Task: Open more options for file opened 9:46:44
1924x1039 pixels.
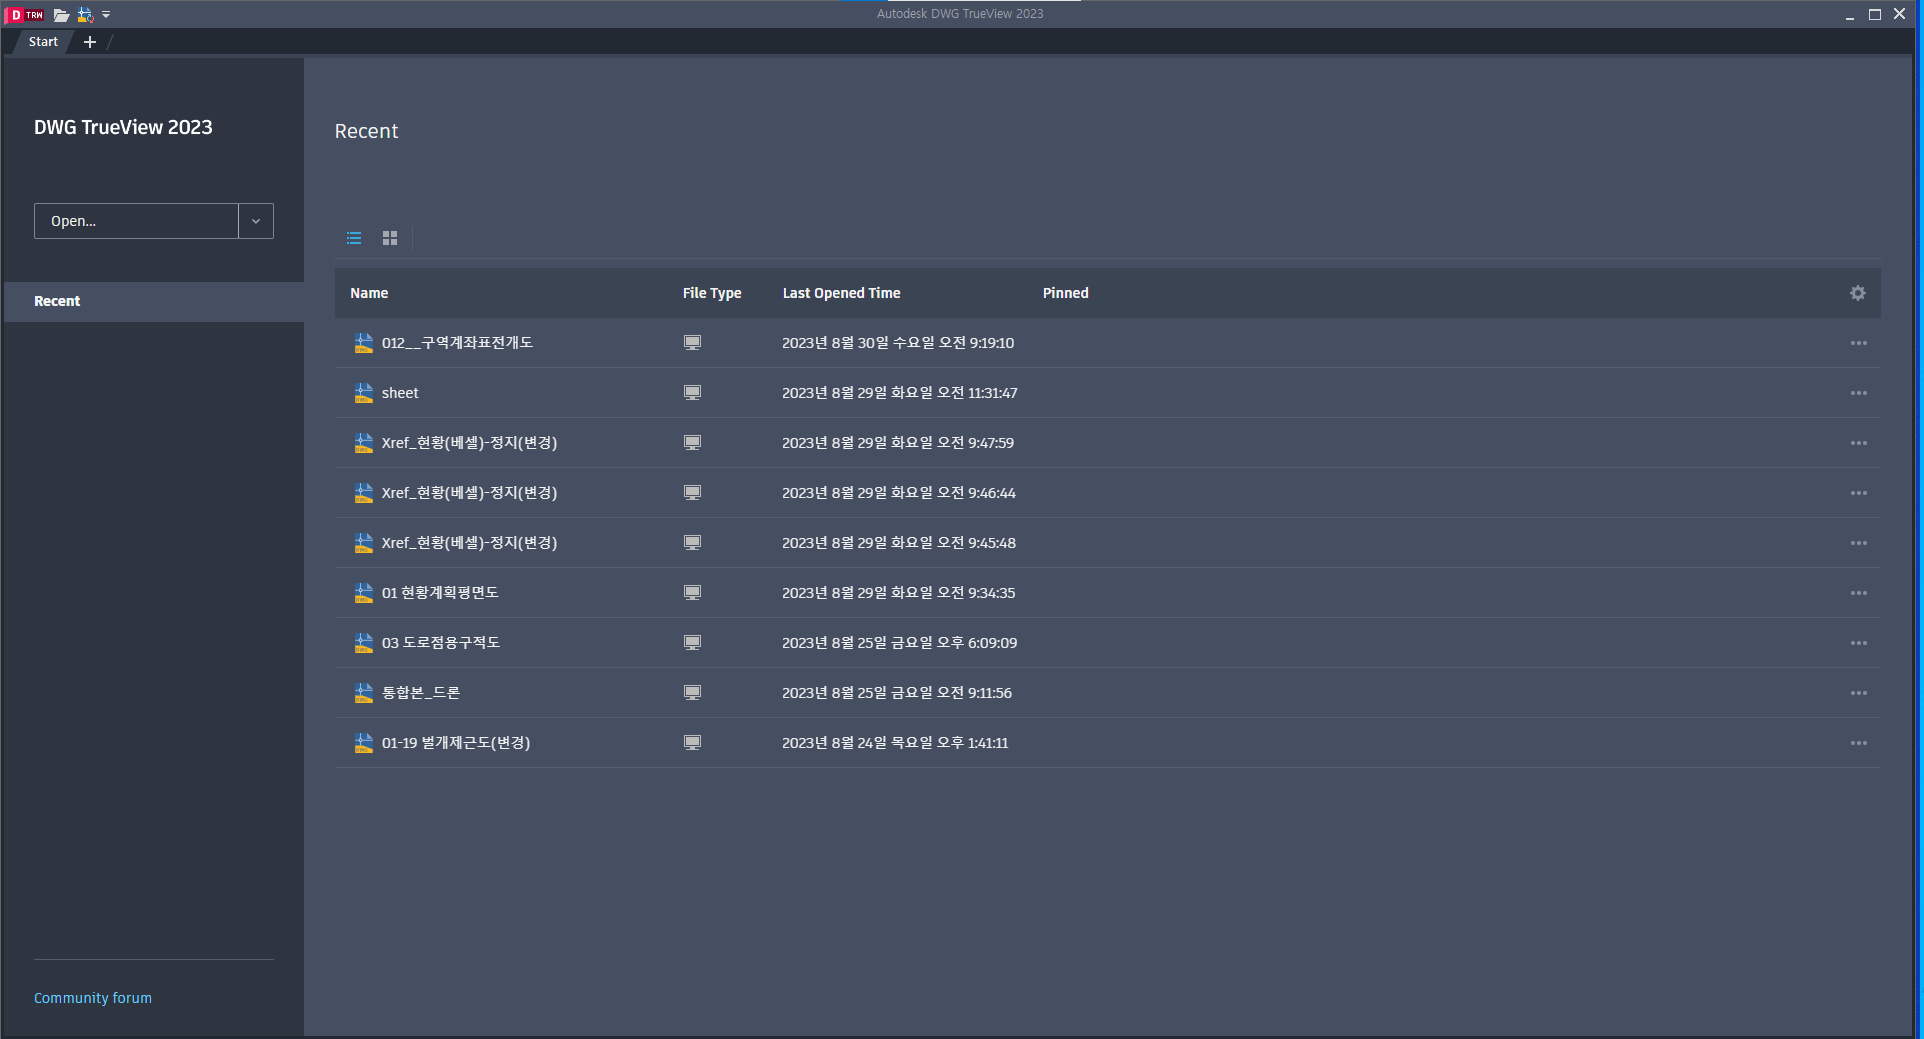Action: [1859, 493]
